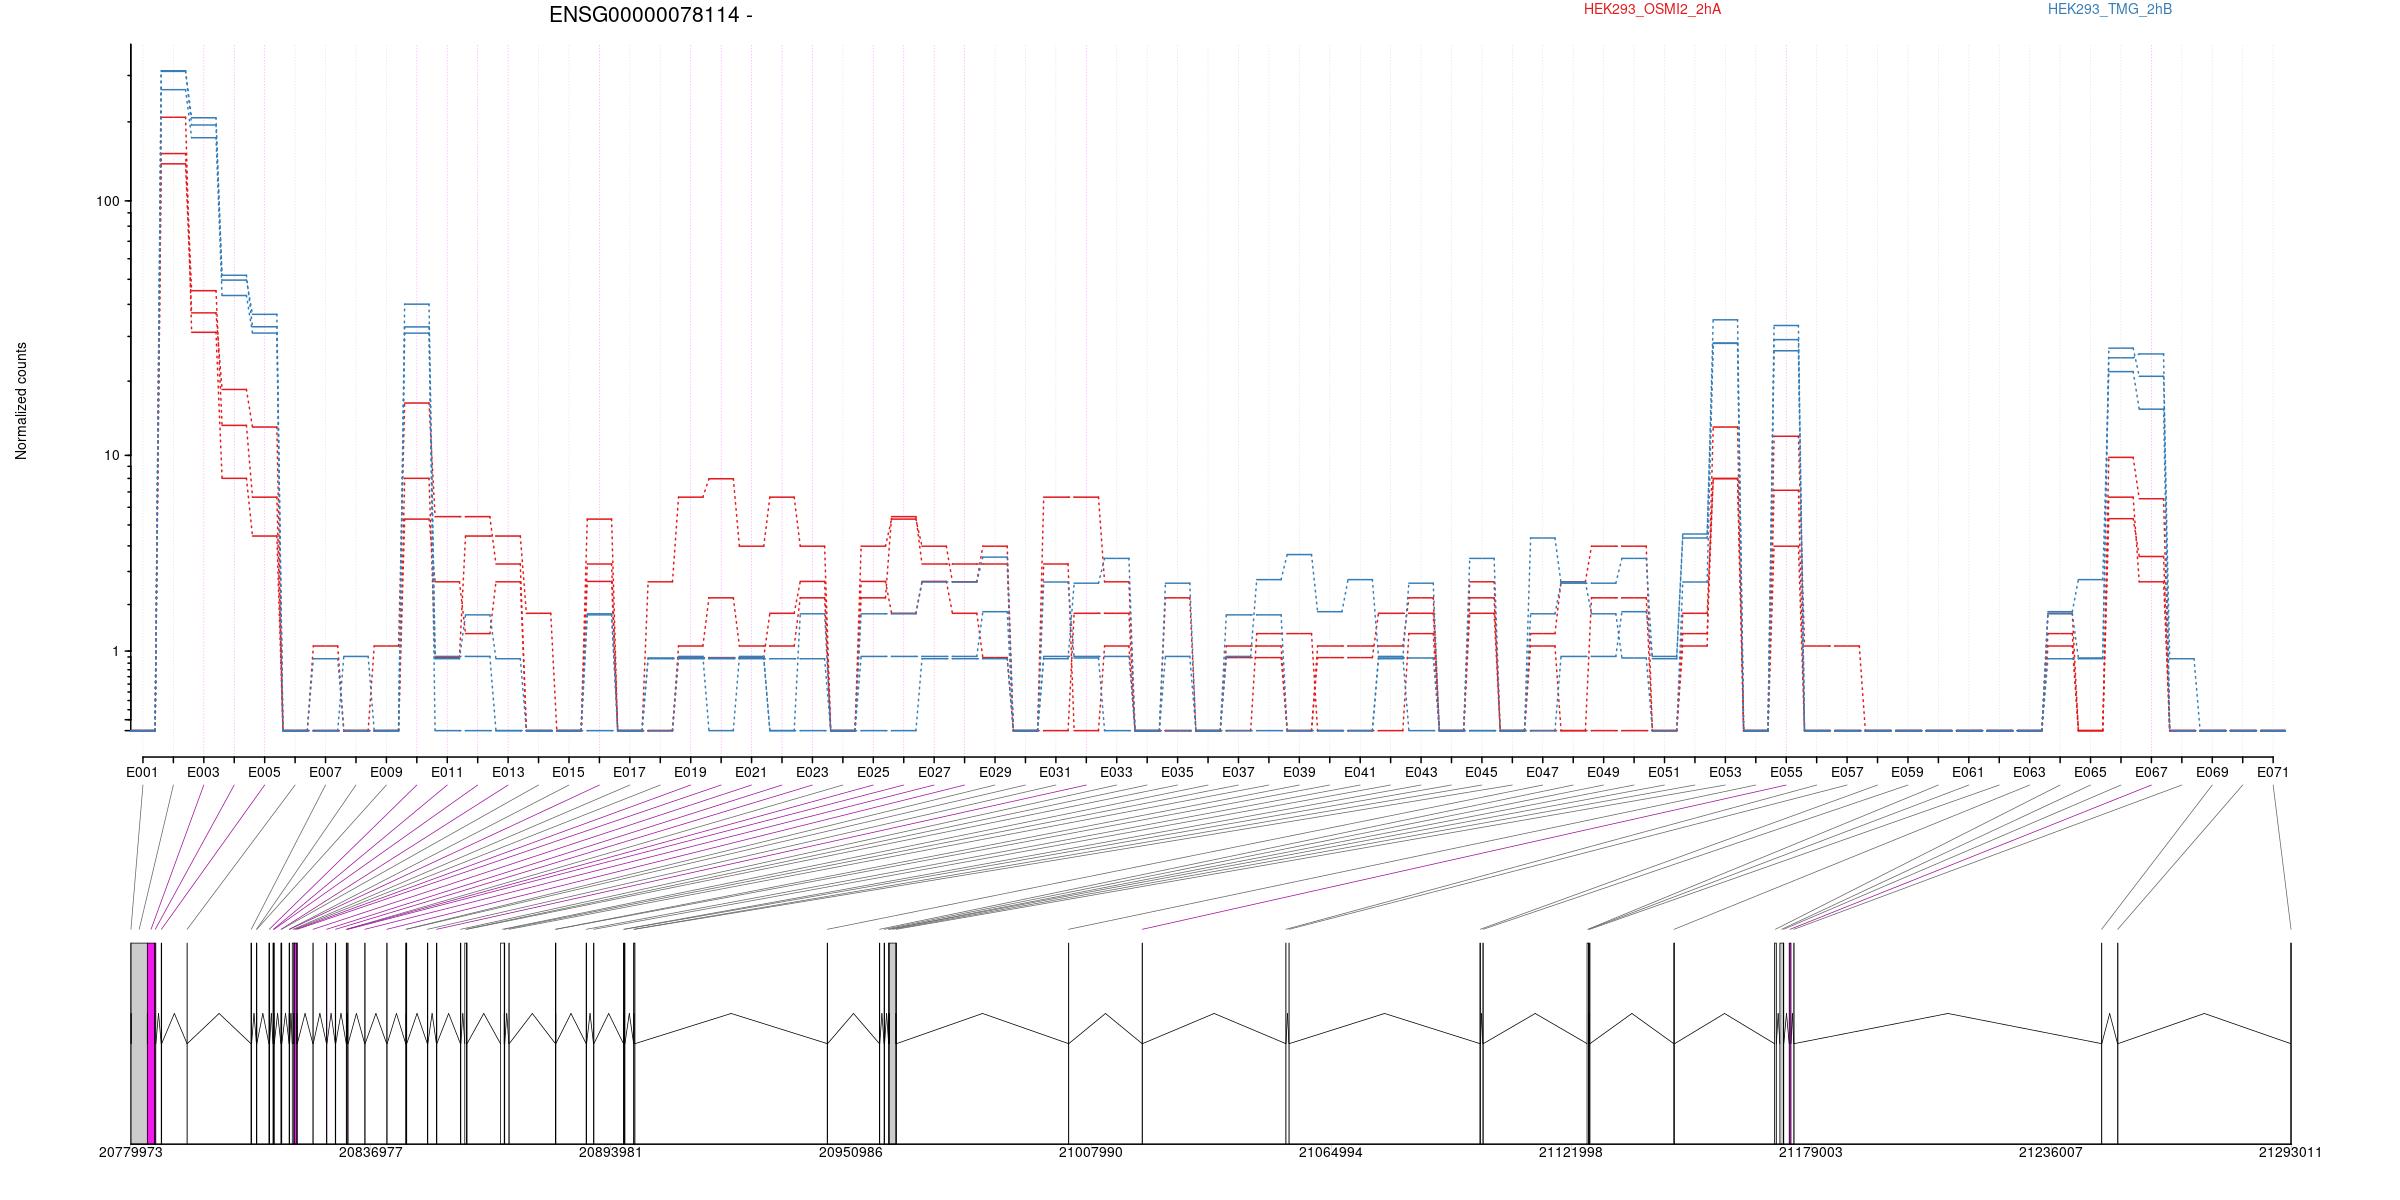The width and height of the screenshot is (2400, 1200).
Task: Click exon label E007
Action: coord(325,772)
